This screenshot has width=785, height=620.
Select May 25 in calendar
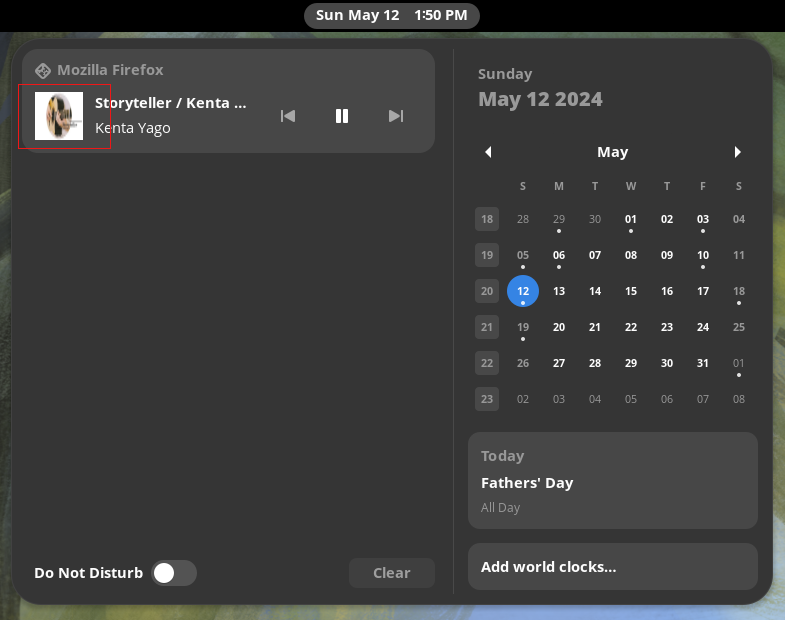pyautogui.click(x=739, y=327)
